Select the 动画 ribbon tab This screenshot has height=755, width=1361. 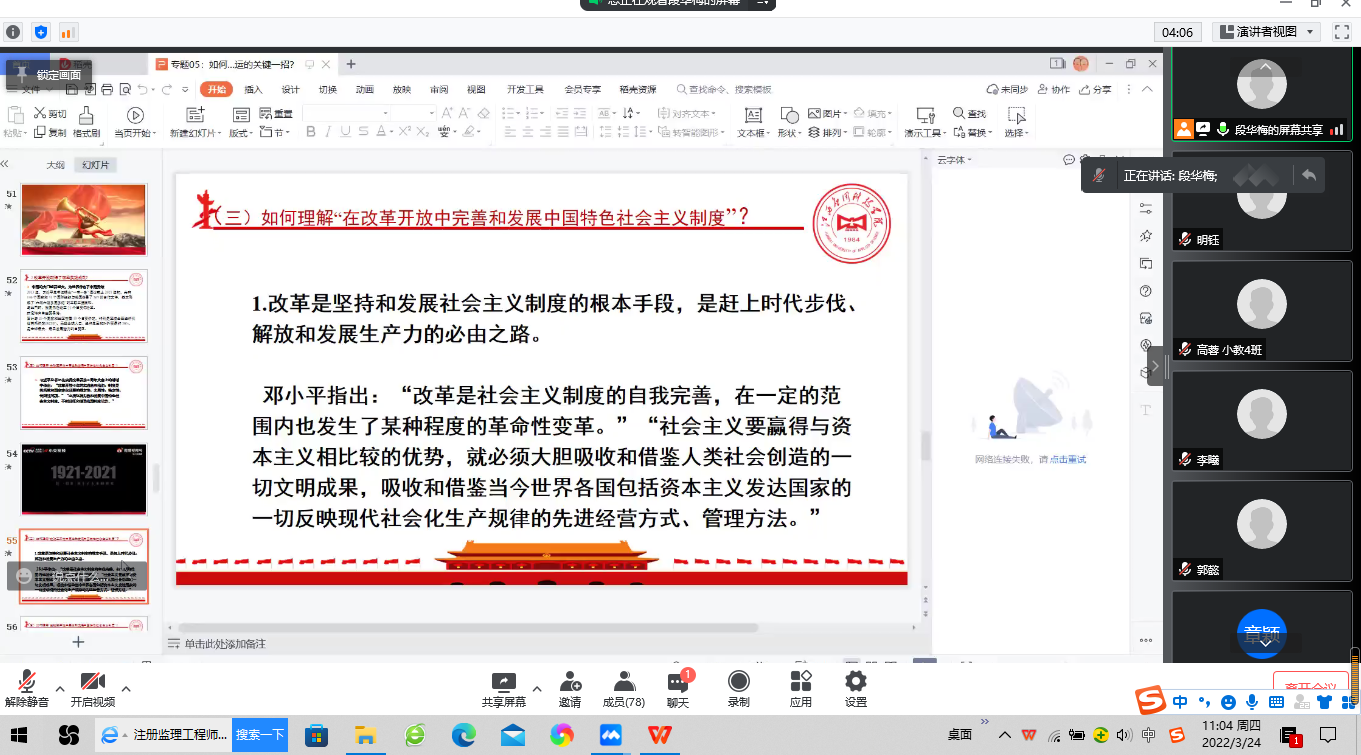[x=365, y=89]
